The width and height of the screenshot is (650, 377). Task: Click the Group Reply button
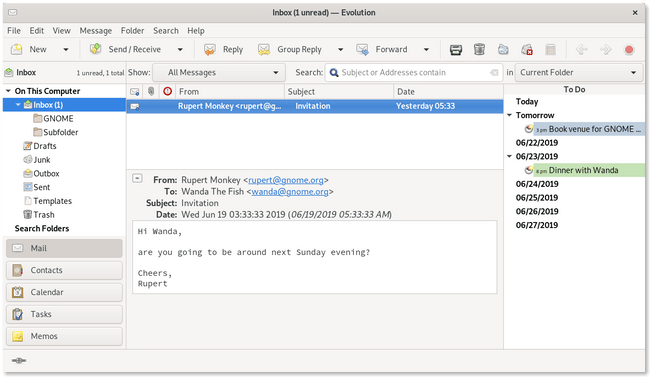tap(289, 49)
